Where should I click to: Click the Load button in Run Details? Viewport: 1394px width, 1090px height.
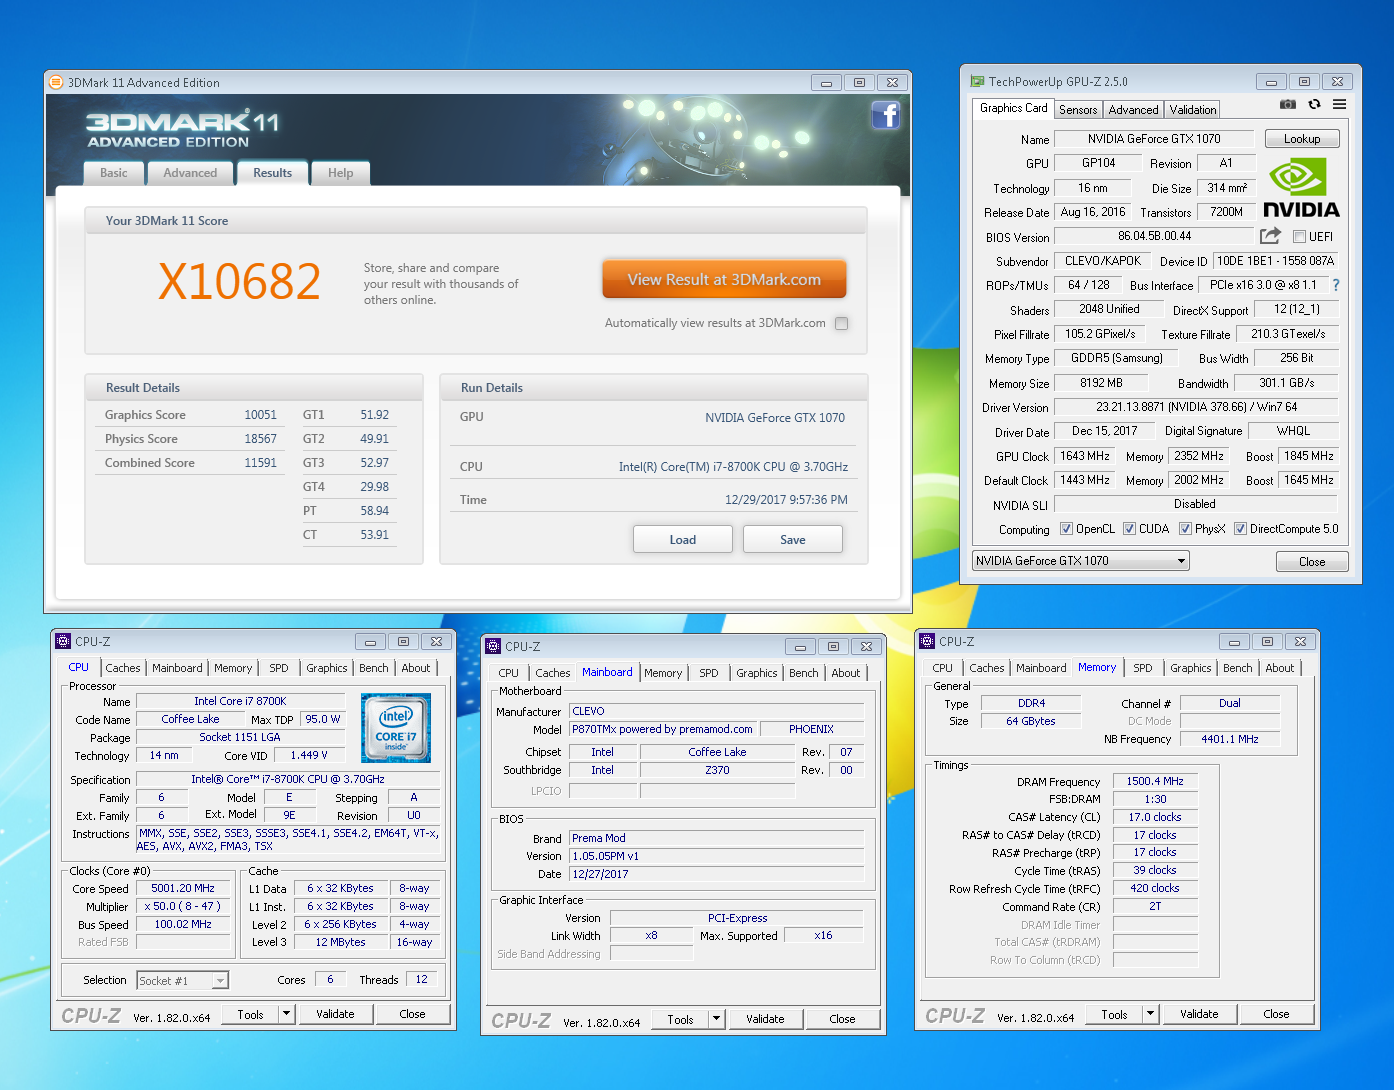(x=683, y=540)
